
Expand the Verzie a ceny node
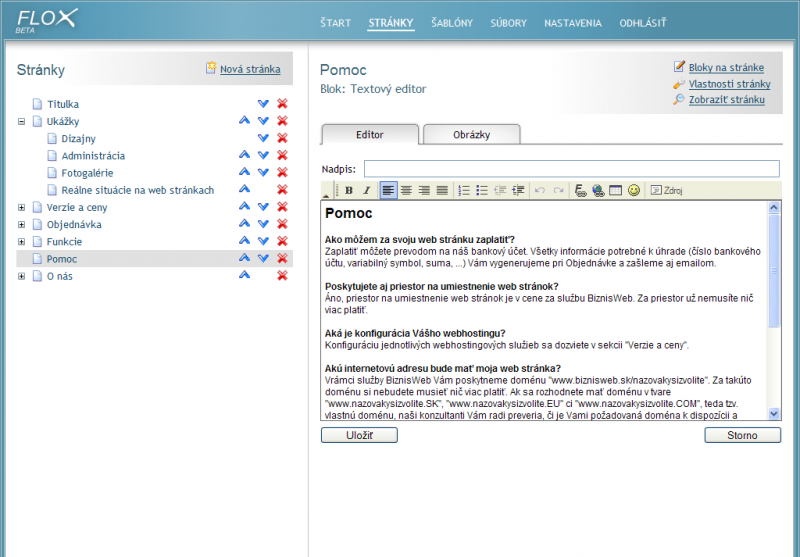point(21,207)
